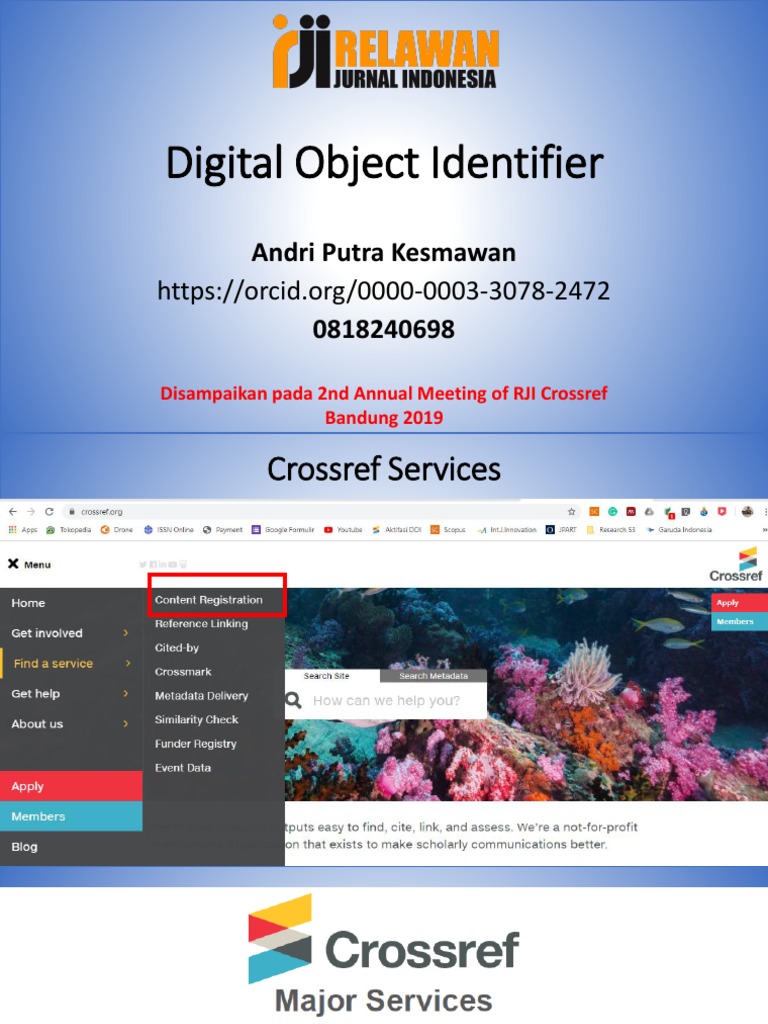Select Home in the side menu
The height and width of the screenshot is (1024, 768).
pos(28,603)
